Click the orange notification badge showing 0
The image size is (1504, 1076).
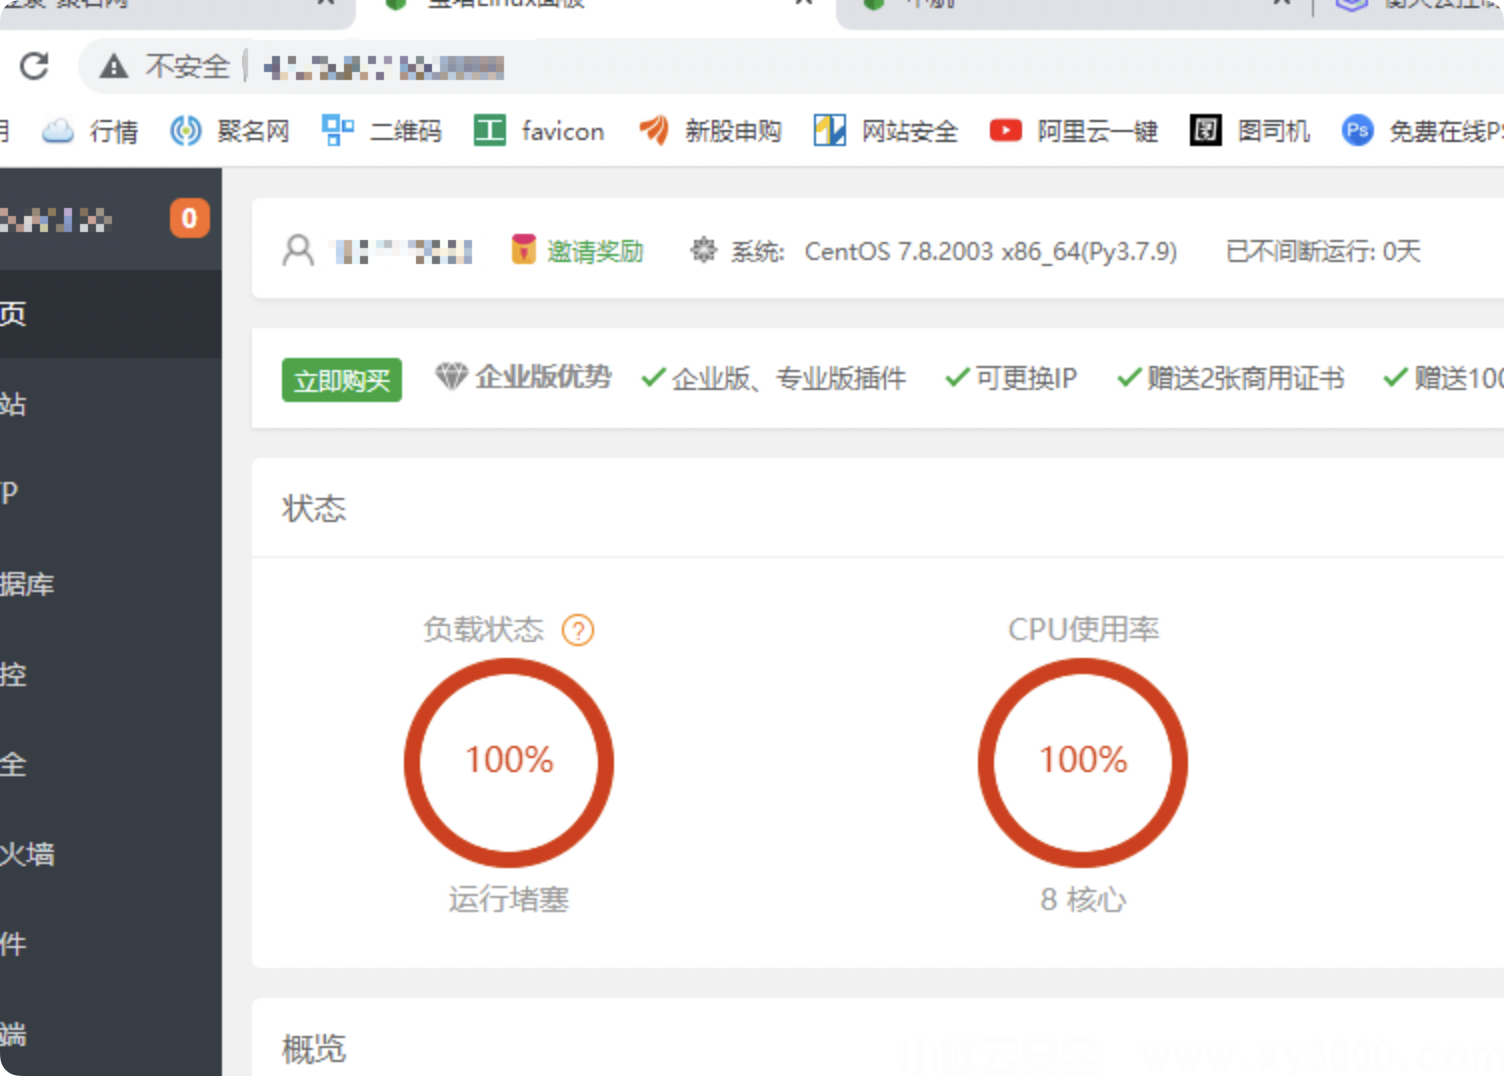coord(189,218)
